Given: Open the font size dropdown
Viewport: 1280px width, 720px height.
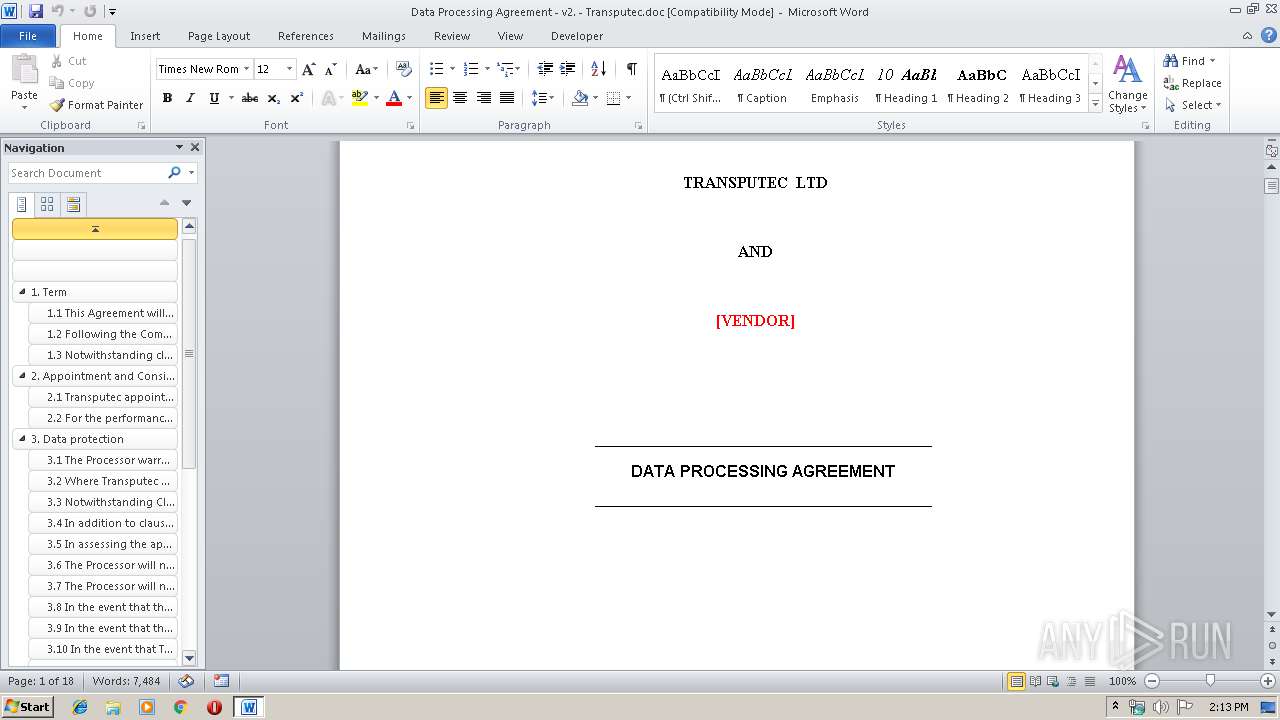Looking at the screenshot, I should [290, 69].
